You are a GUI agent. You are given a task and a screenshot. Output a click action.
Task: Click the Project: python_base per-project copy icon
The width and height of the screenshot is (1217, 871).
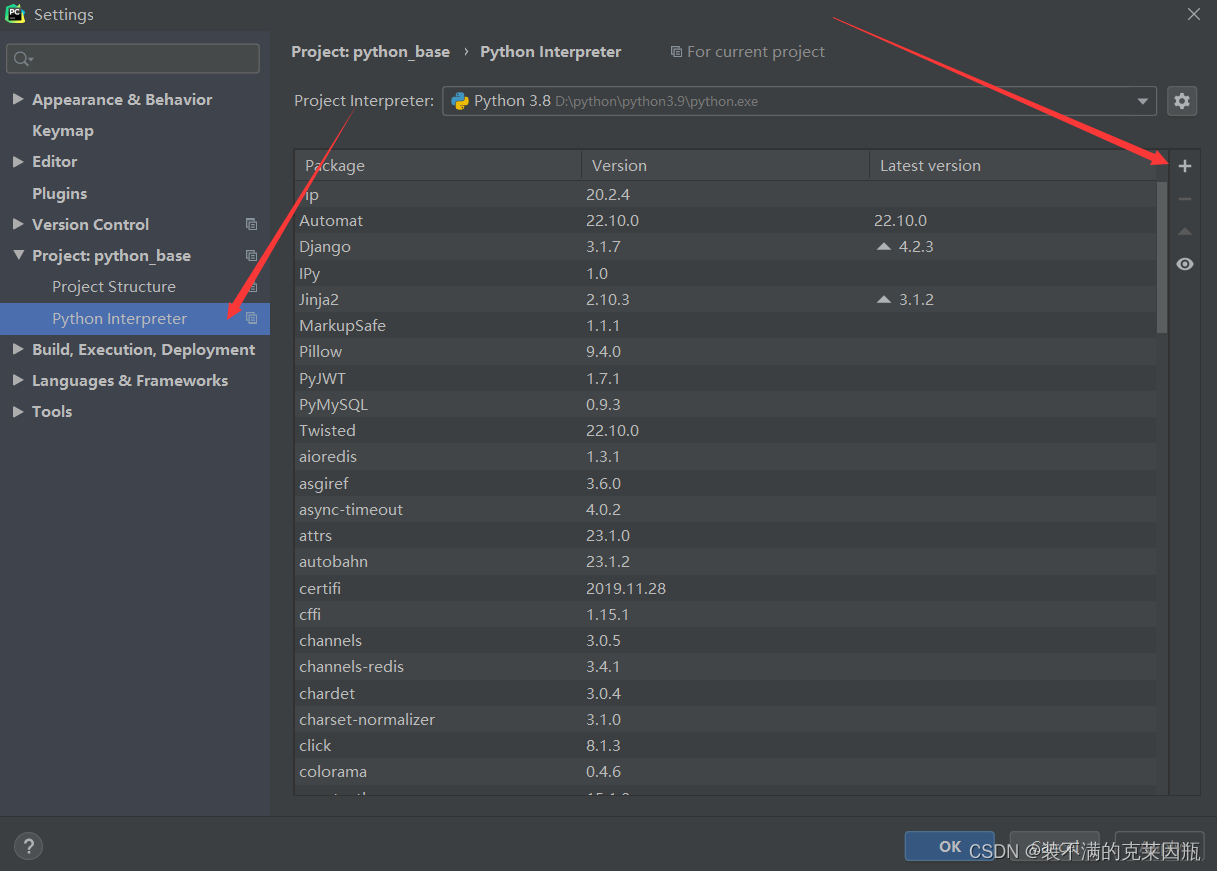click(x=251, y=256)
